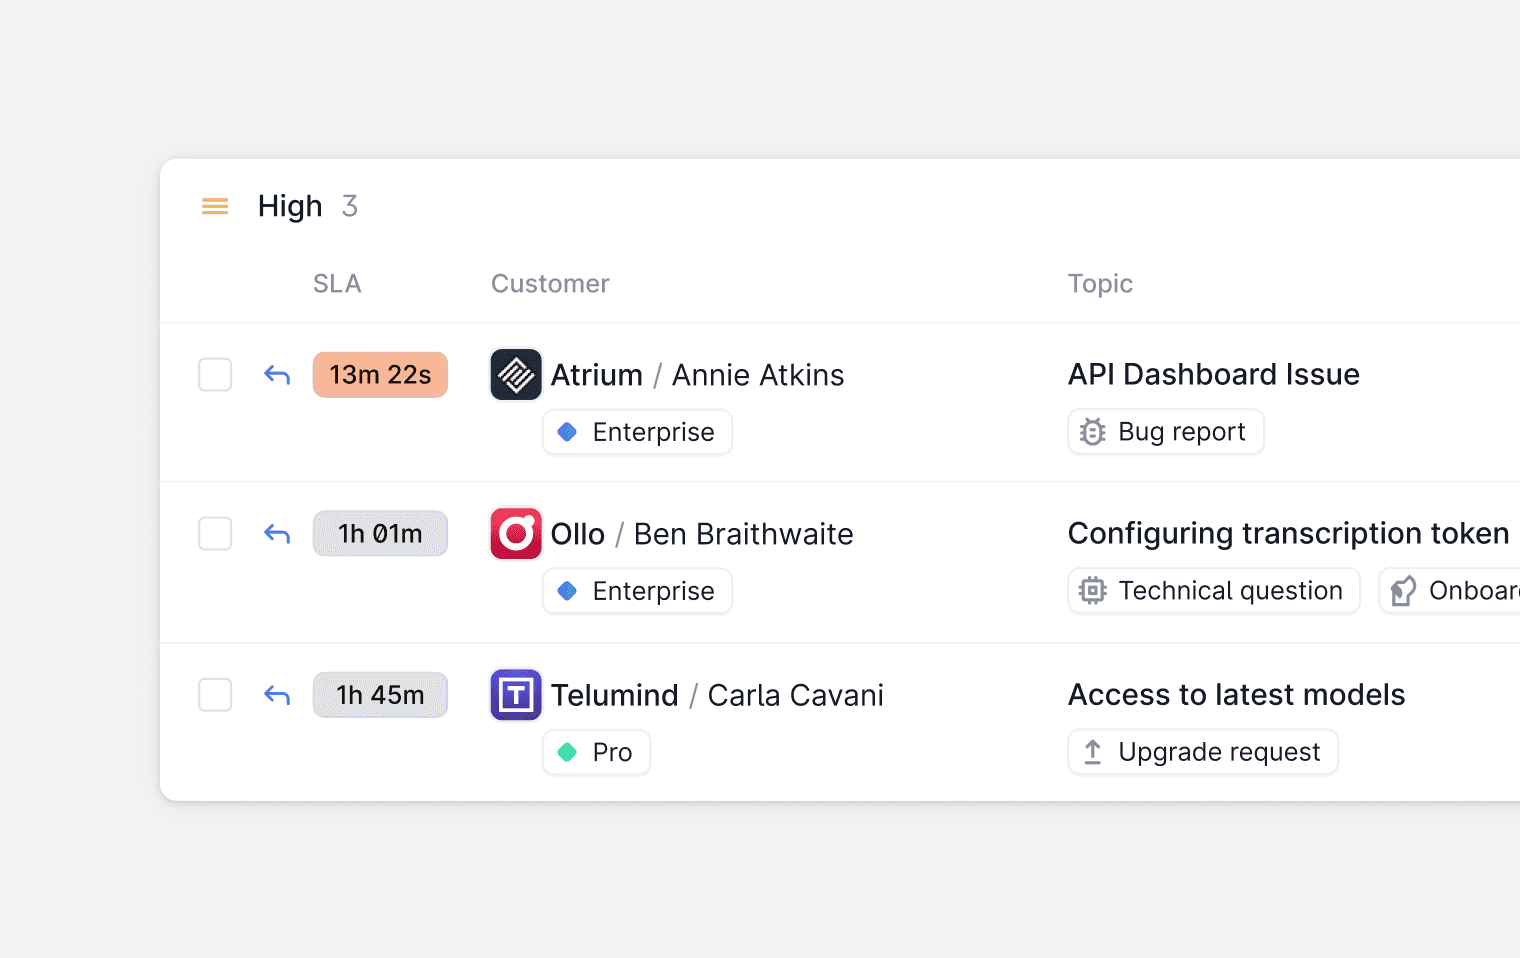This screenshot has width=1520, height=958.
Task: Click the Telumind company logo
Action: (x=516, y=695)
